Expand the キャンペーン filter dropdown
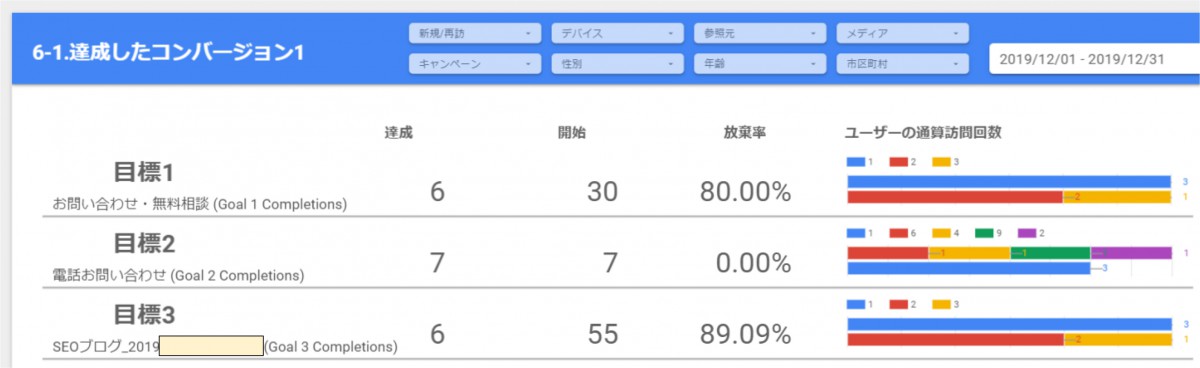 point(474,64)
